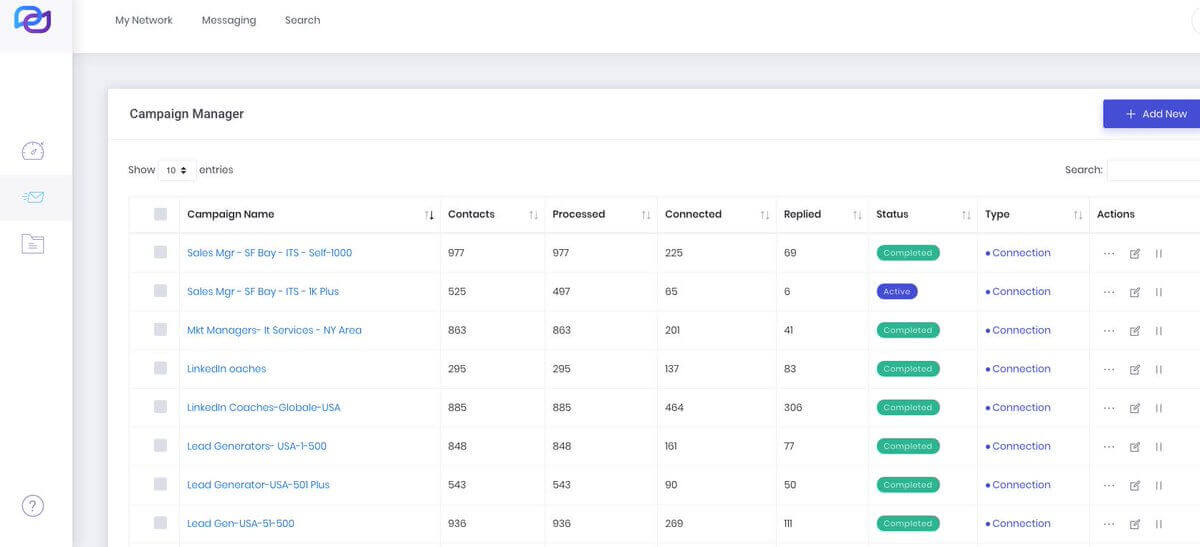The width and height of the screenshot is (1200, 547).
Task: Open the campaigns envelope icon in sidebar
Action: pos(33,197)
